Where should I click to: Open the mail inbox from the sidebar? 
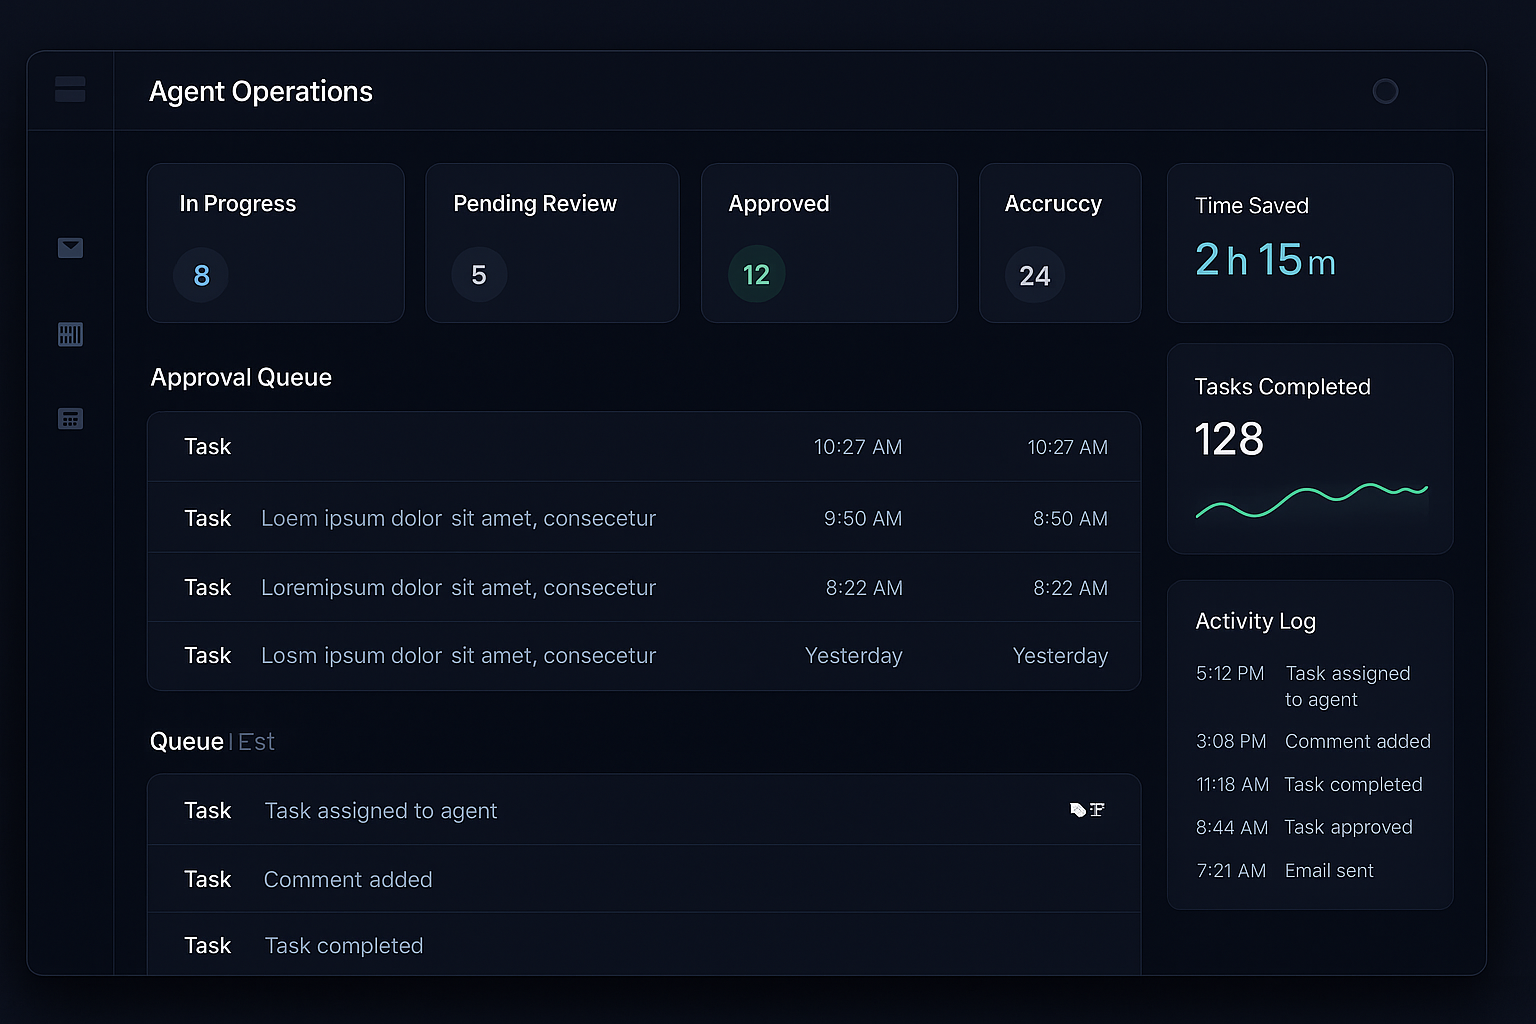coord(70,248)
